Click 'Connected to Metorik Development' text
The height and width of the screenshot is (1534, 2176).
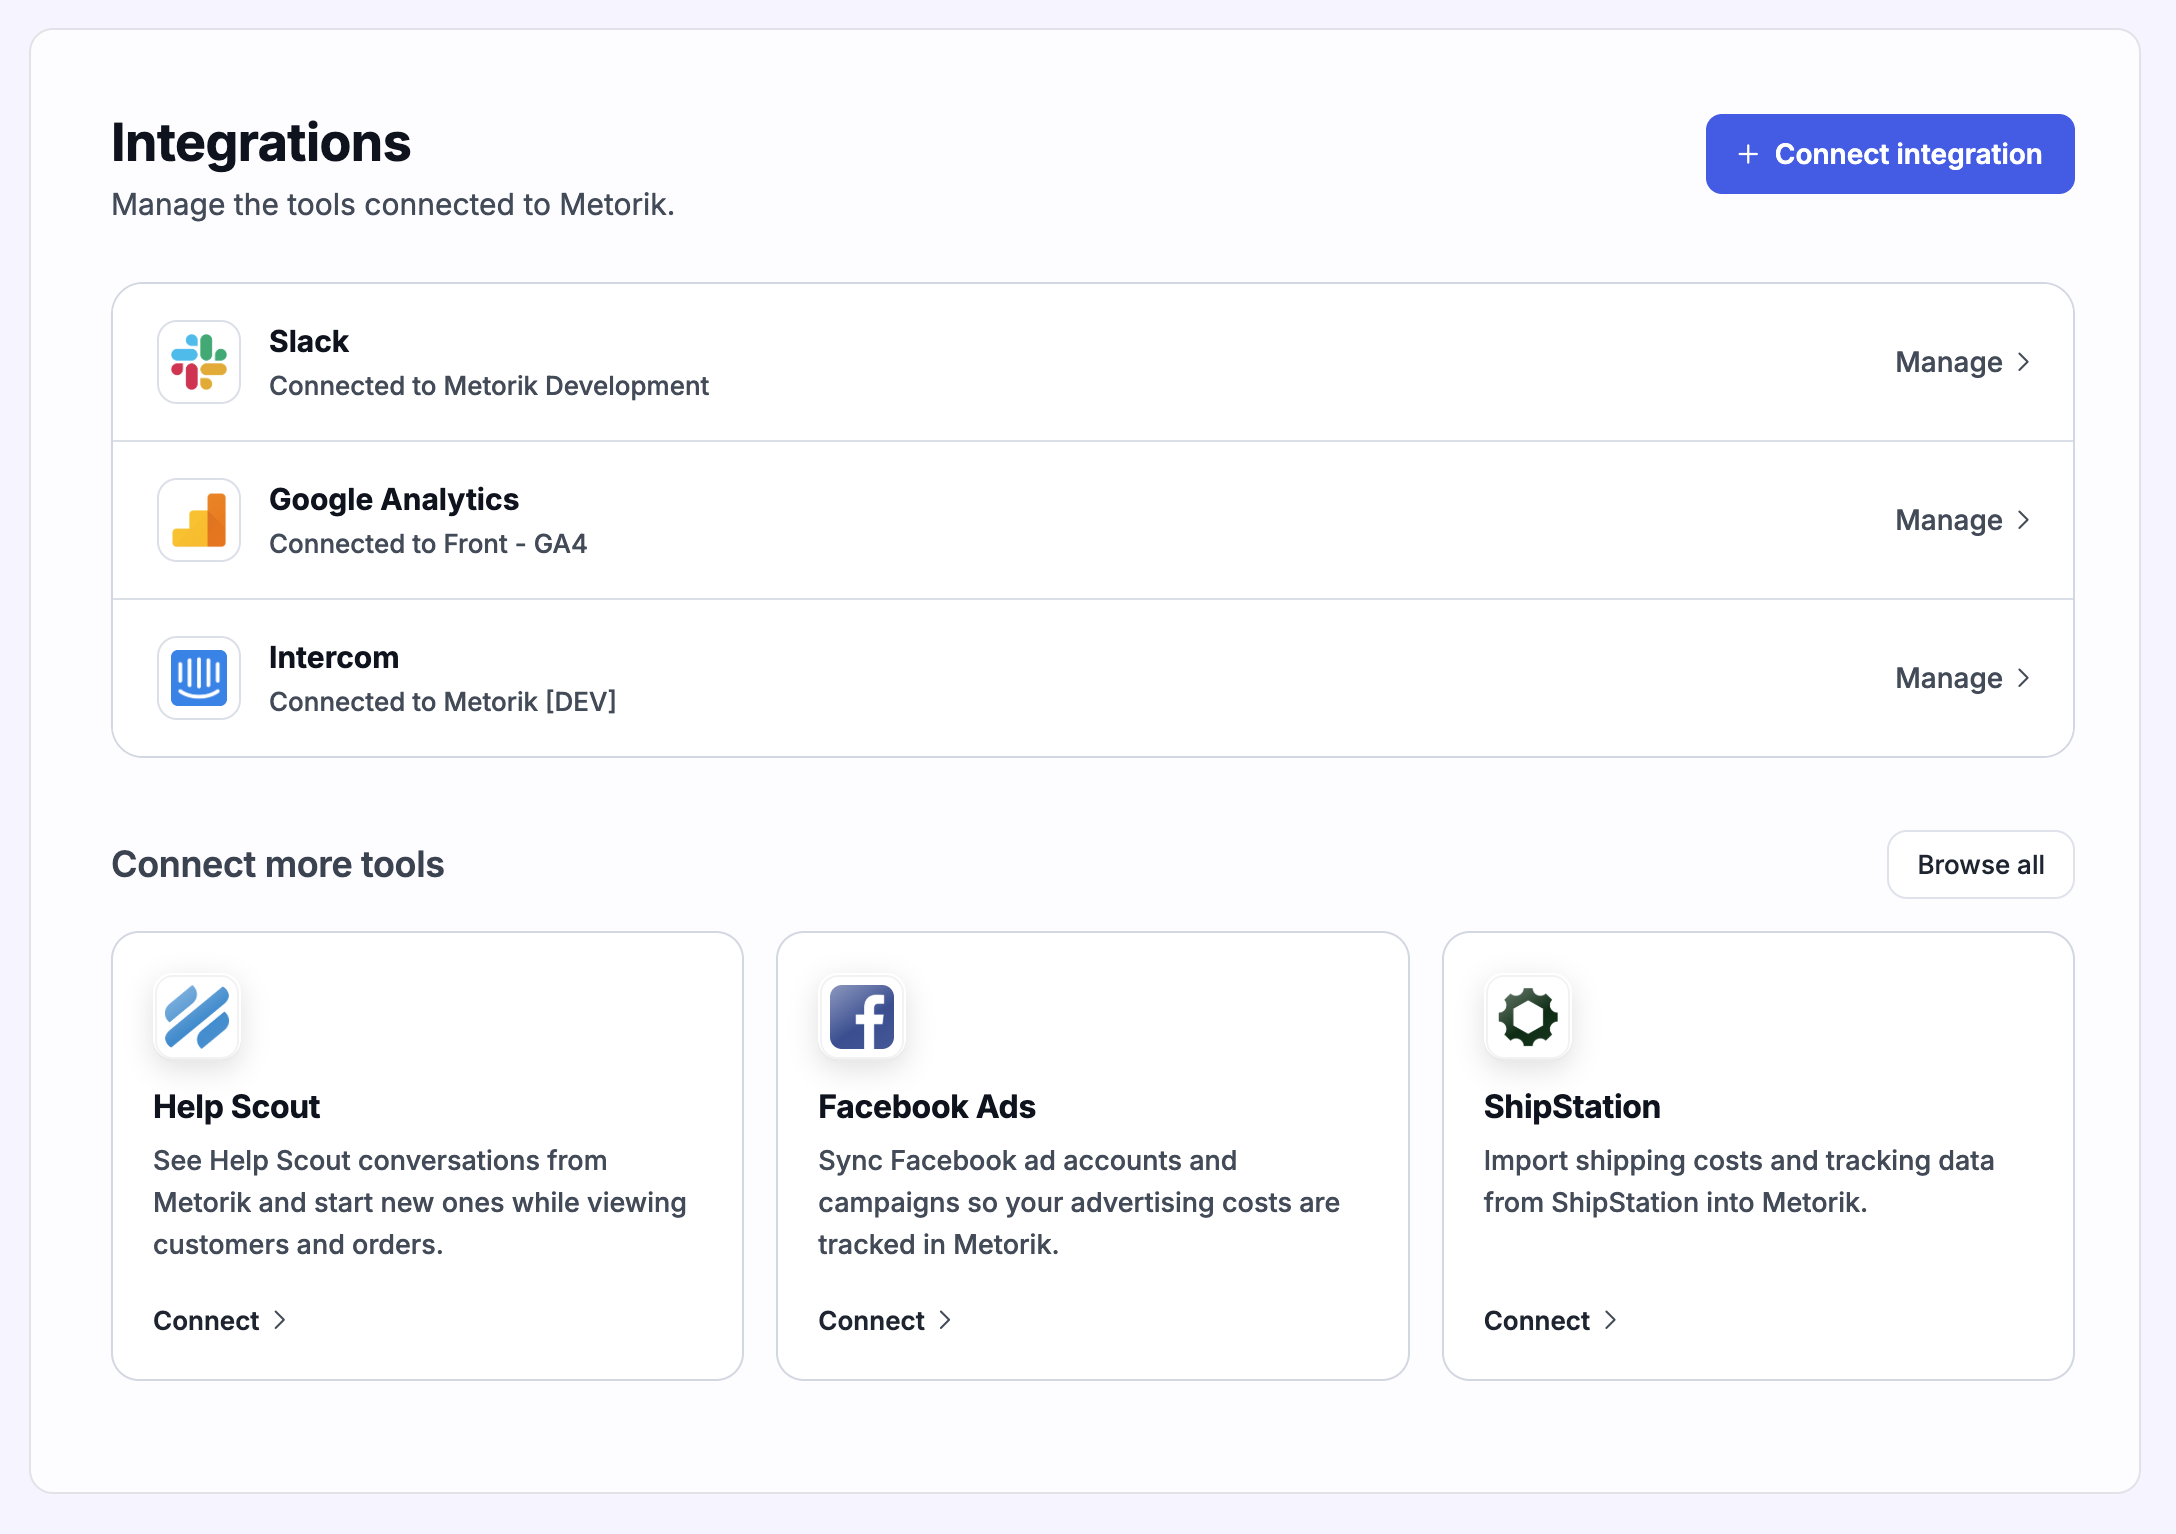click(489, 386)
